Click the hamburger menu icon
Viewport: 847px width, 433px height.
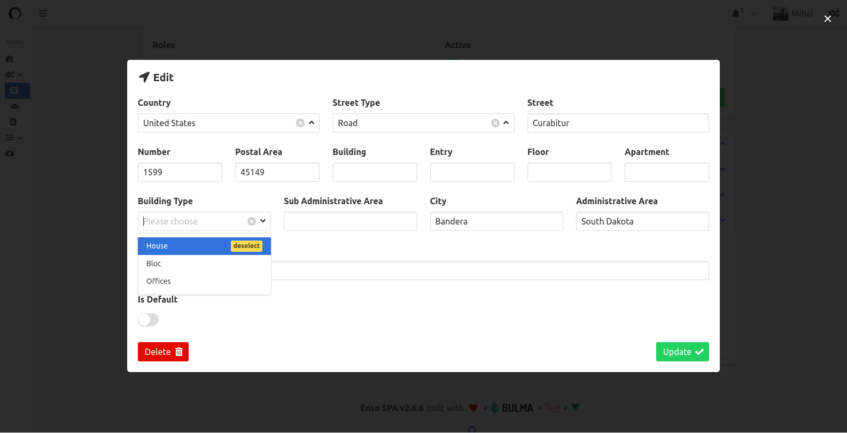coord(43,13)
